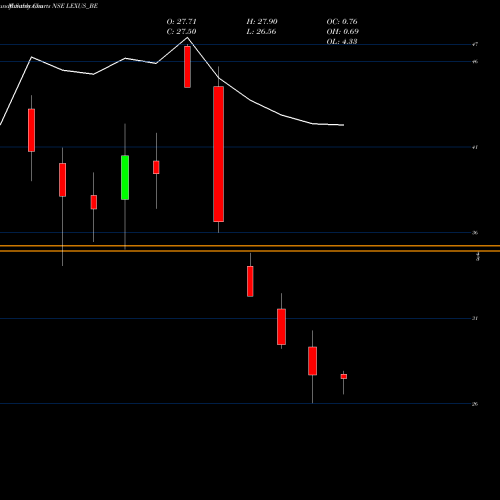Viewport: 500px width, 500px height.
Task: Click the 46 price axis label
Action: 475,61
